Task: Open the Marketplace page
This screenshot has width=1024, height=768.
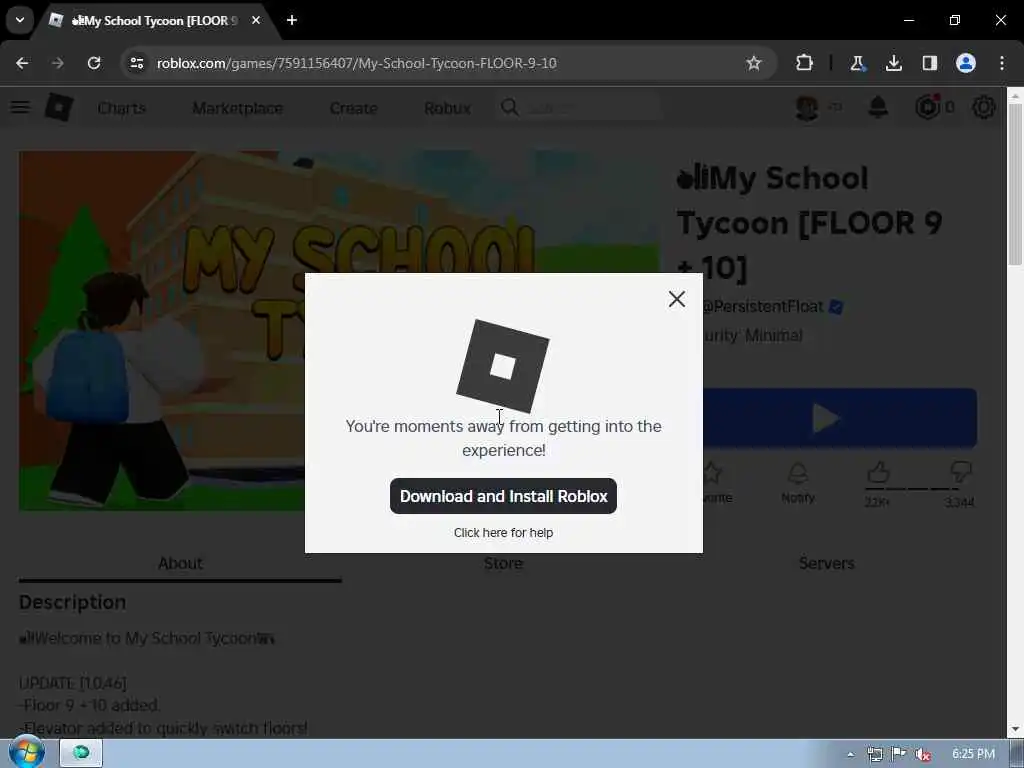Action: [237, 108]
